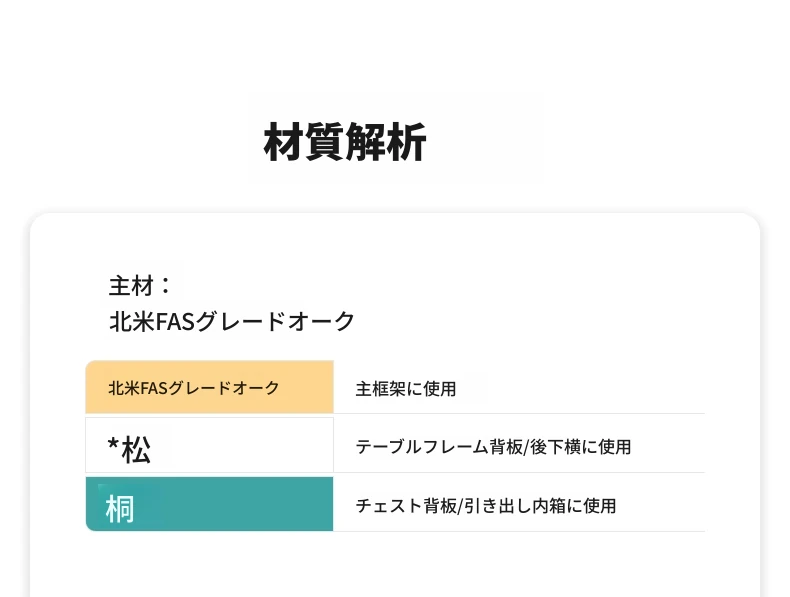Click 後下横に使用 at the end of the pine row
Viewport: 790px width, 597px height.
click(x=581, y=447)
